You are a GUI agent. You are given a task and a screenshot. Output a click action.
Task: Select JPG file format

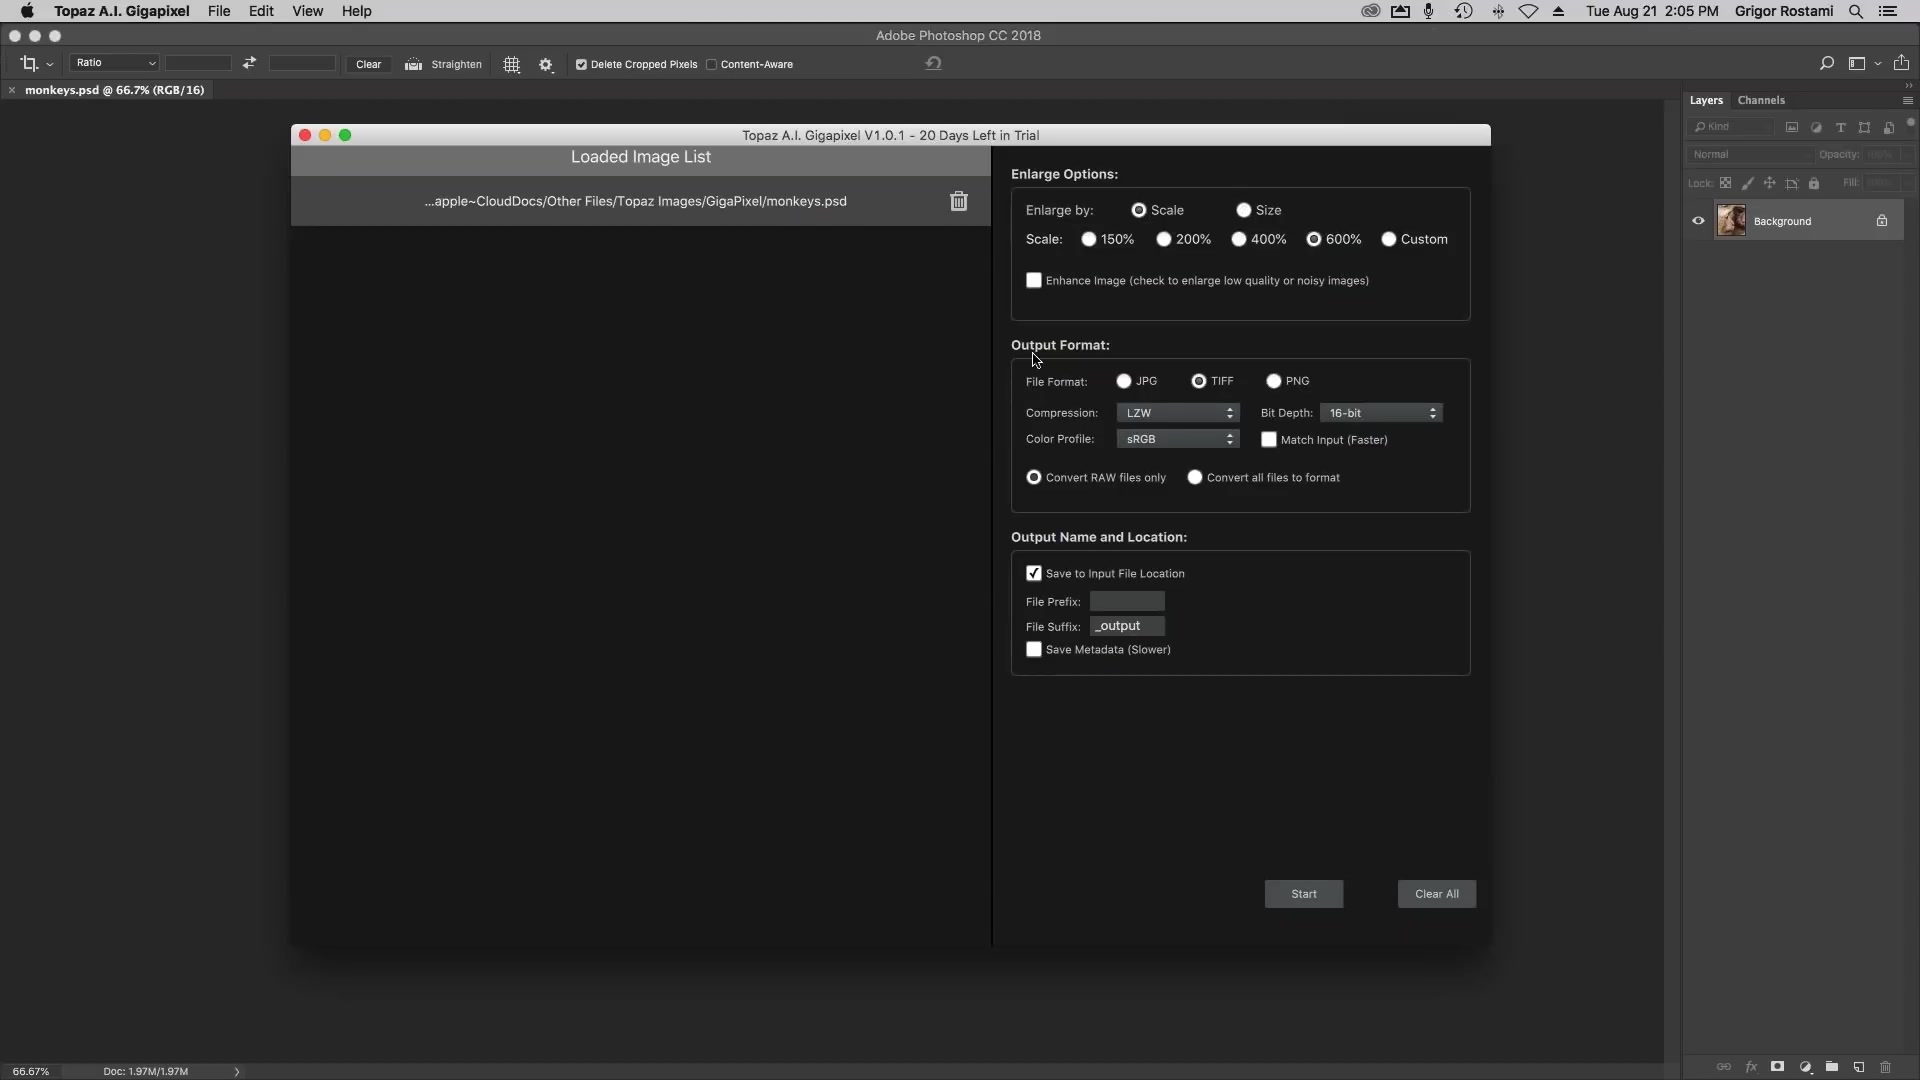1123,381
